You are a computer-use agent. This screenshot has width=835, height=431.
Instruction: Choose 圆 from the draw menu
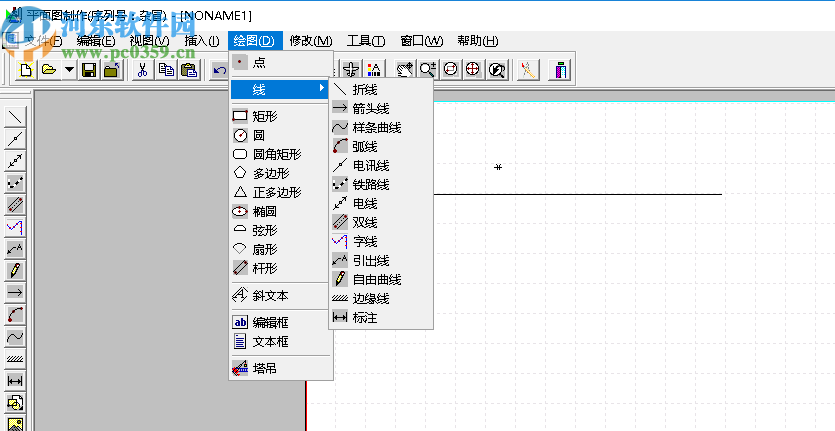click(x=281, y=135)
